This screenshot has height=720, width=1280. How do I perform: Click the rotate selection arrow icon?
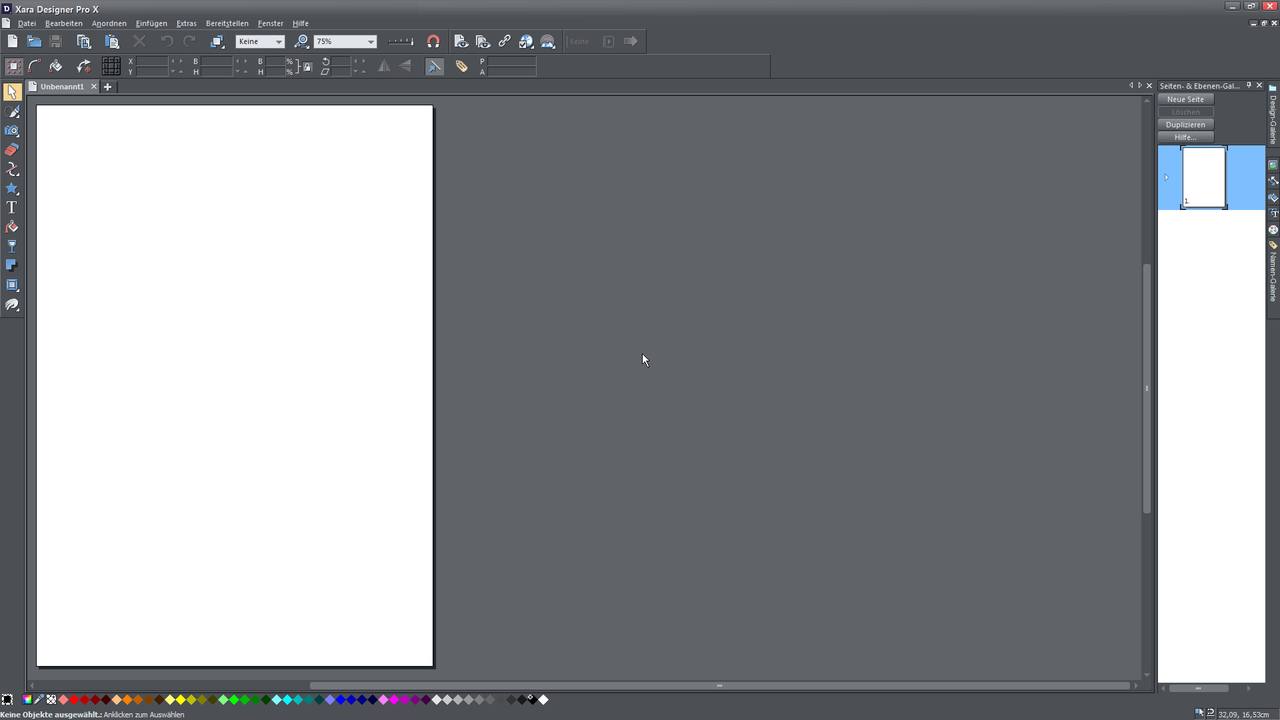[x=84, y=66]
